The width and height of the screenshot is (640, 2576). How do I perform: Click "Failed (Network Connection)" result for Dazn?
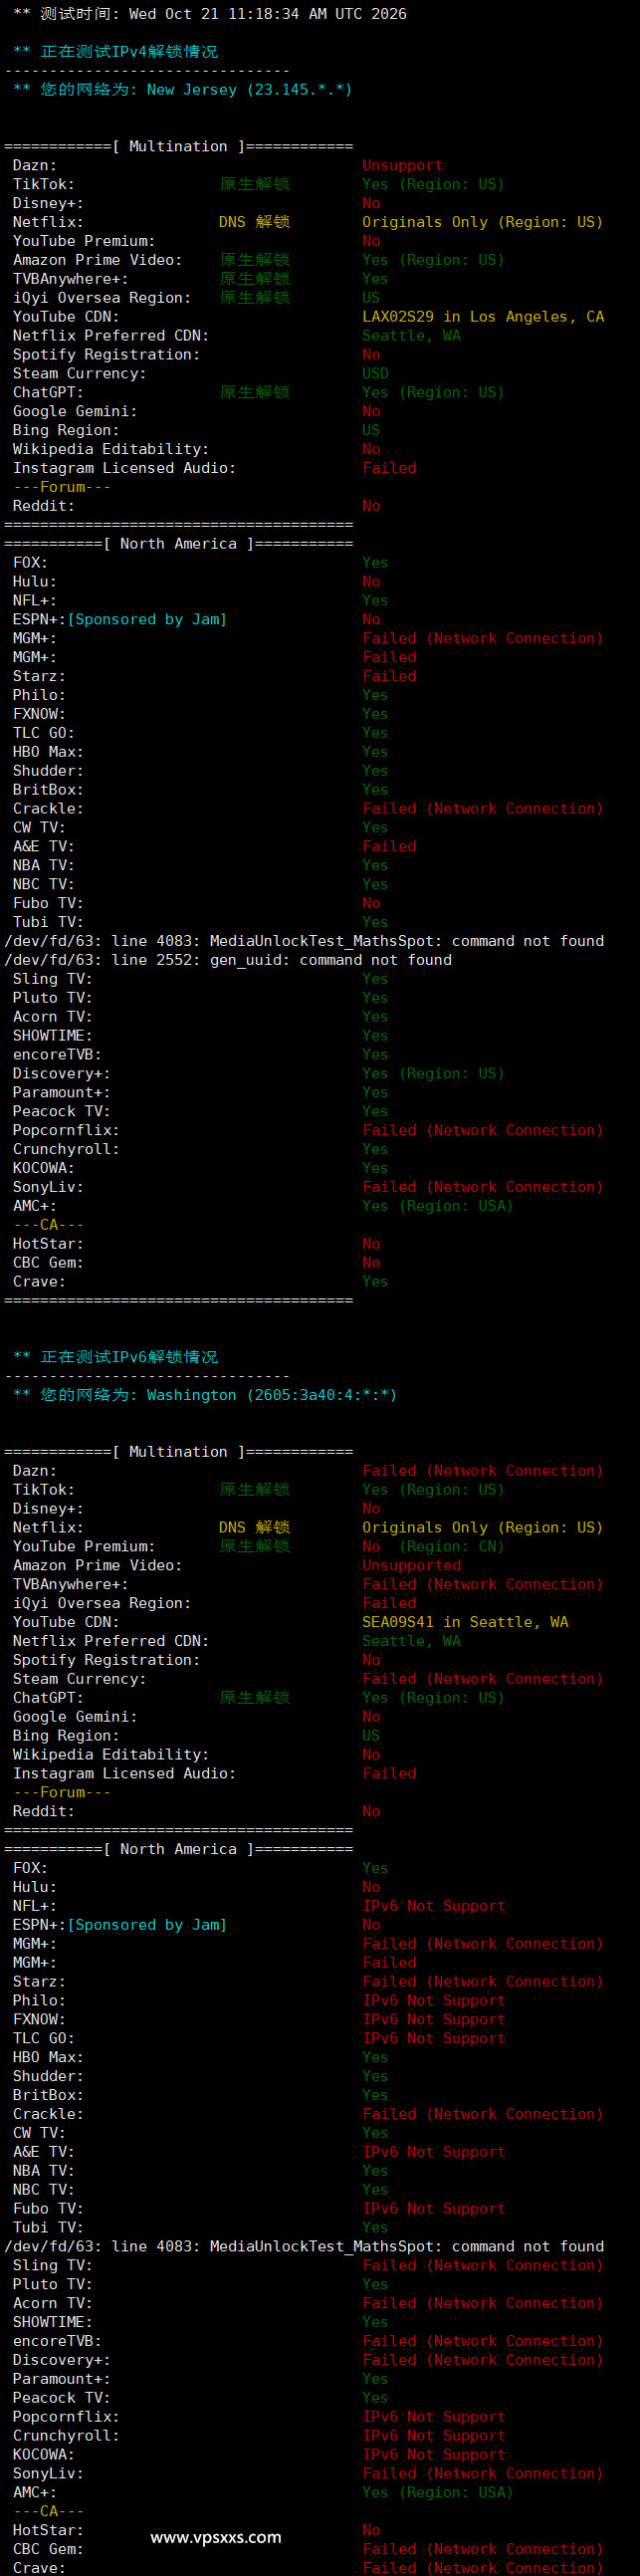tap(483, 1471)
